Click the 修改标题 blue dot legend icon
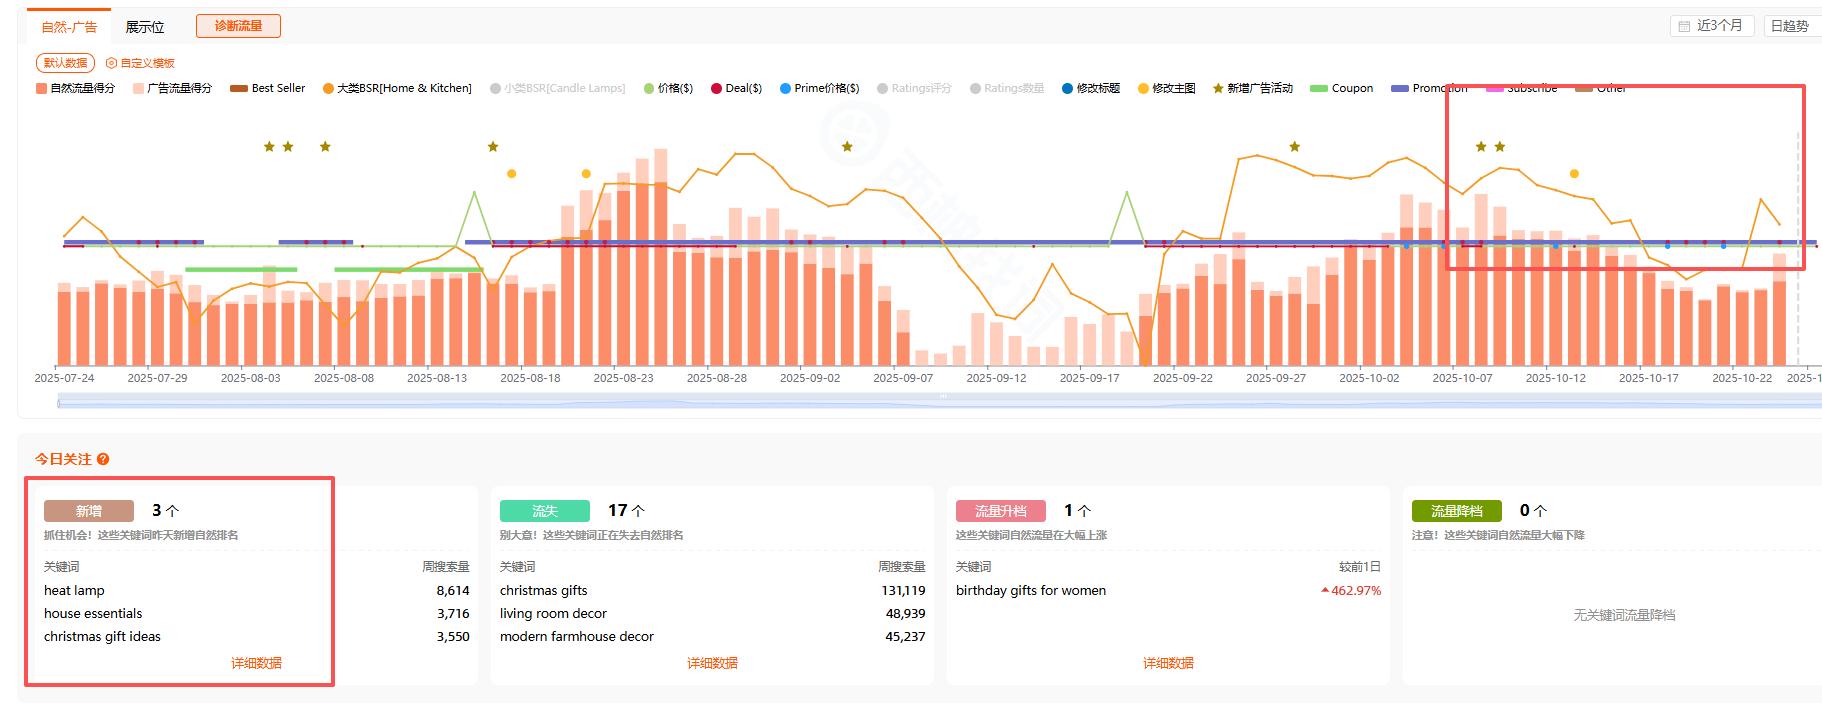The width and height of the screenshot is (1822, 709). point(1067,88)
